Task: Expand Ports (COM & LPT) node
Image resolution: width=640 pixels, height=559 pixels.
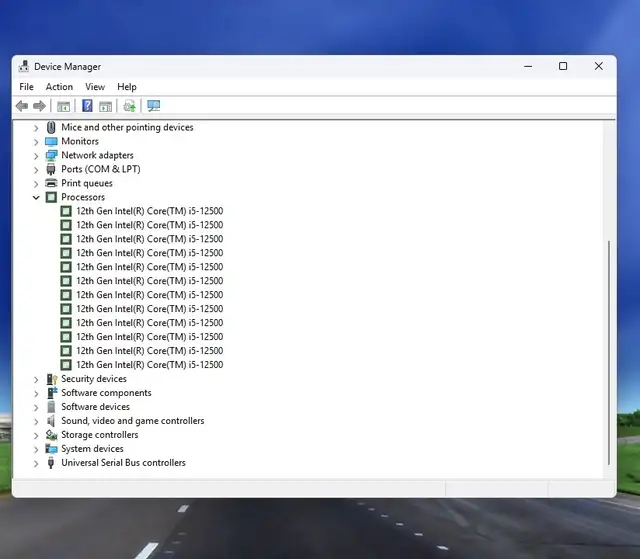Action: (x=36, y=170)
